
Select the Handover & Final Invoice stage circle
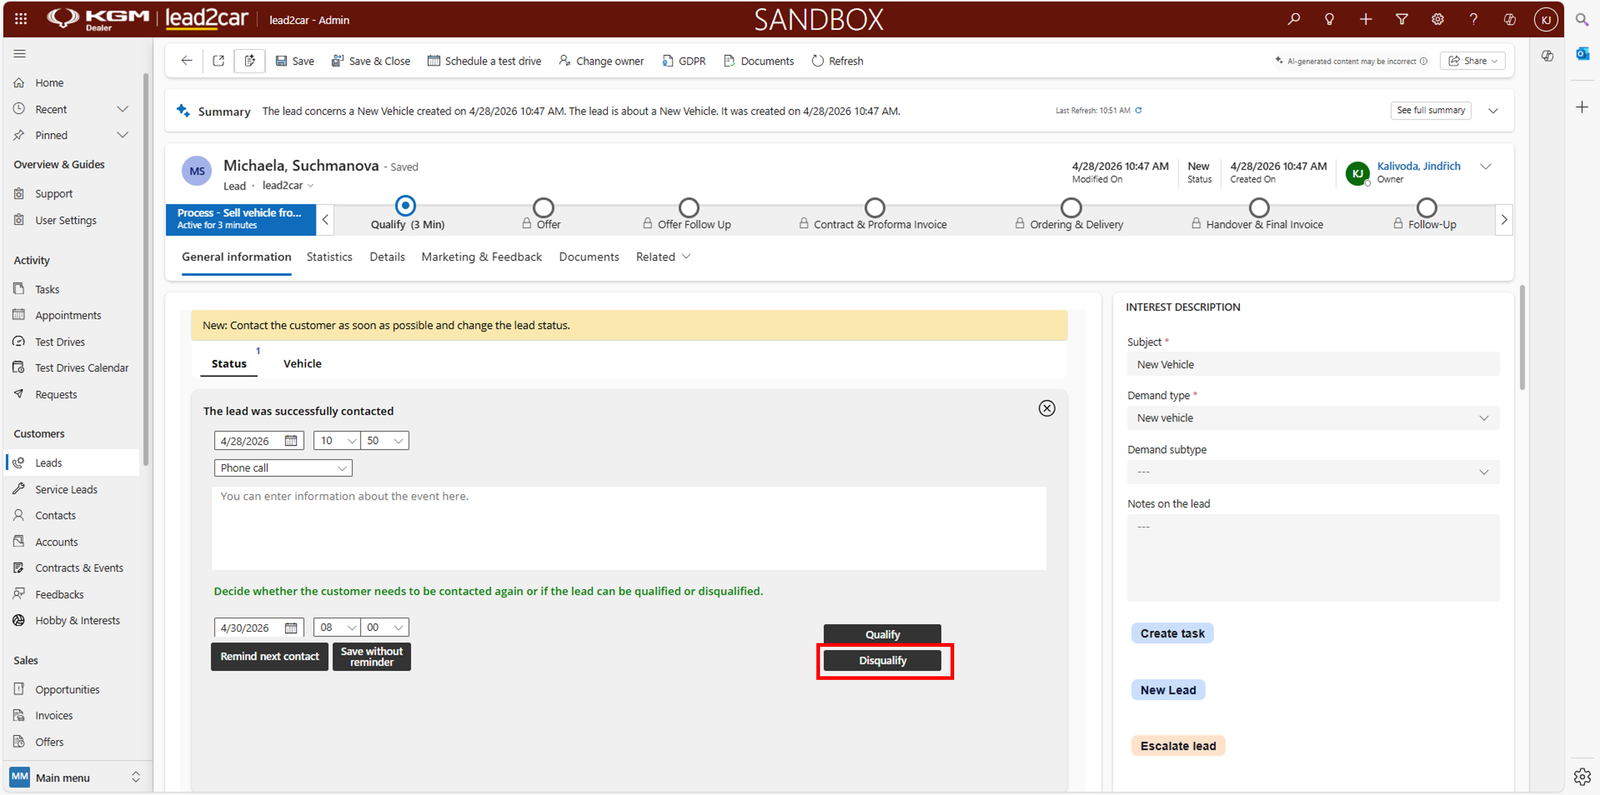[1259, 207]
